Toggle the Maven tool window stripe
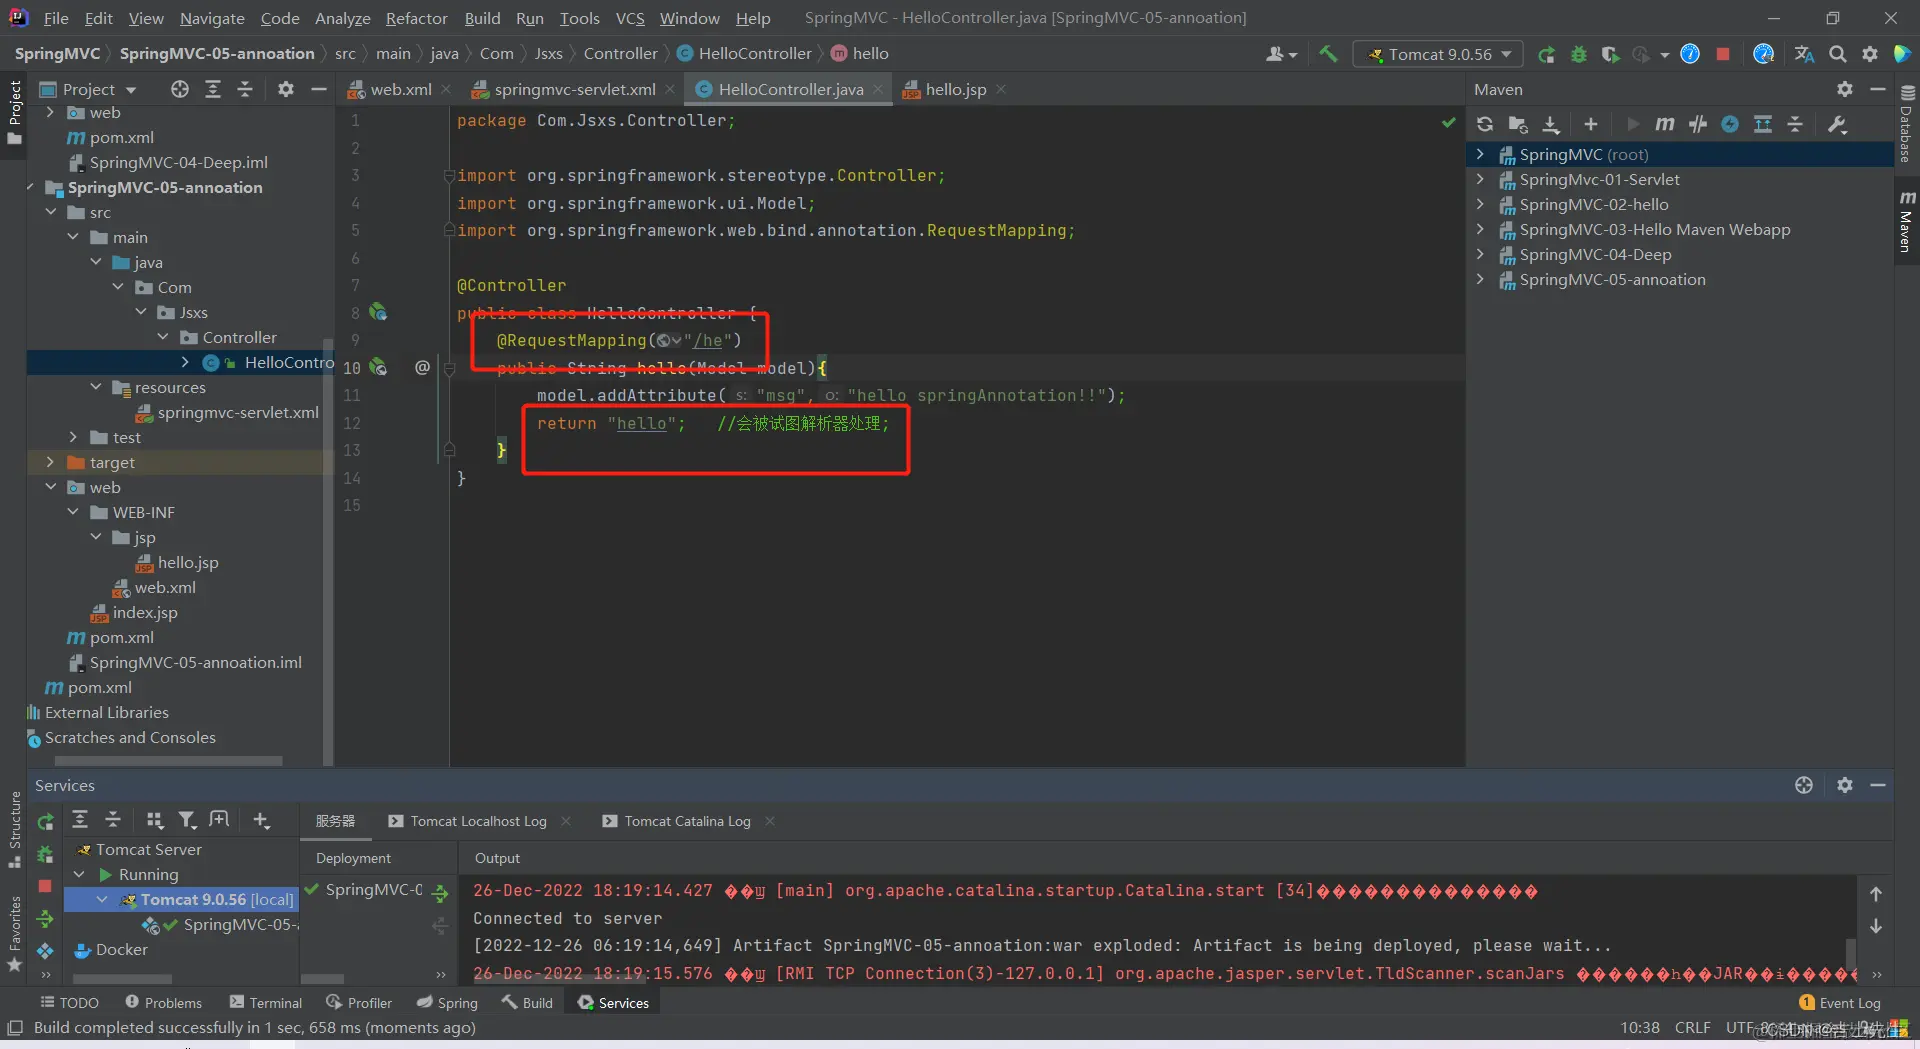 point(1907,222)
